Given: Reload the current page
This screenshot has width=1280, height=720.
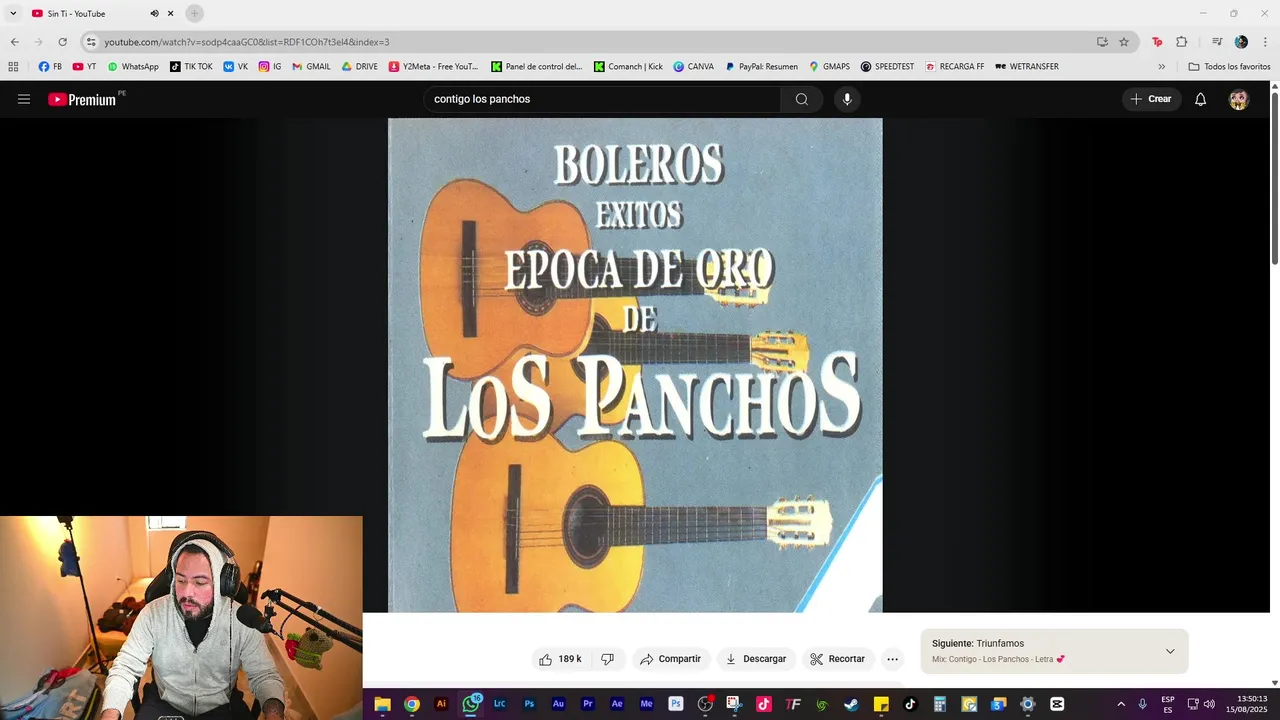Looking at the screenshot, I should [62, 42].
